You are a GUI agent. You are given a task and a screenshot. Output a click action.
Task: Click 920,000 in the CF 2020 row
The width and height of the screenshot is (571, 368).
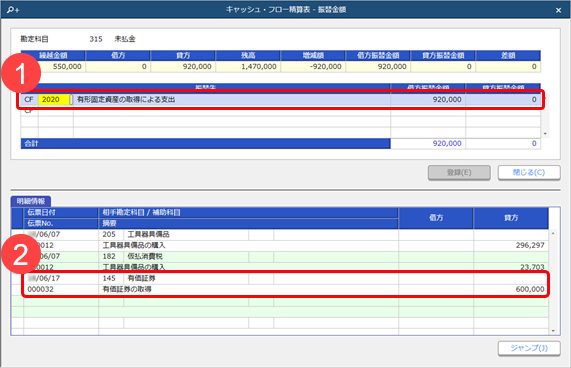point(447,99)
